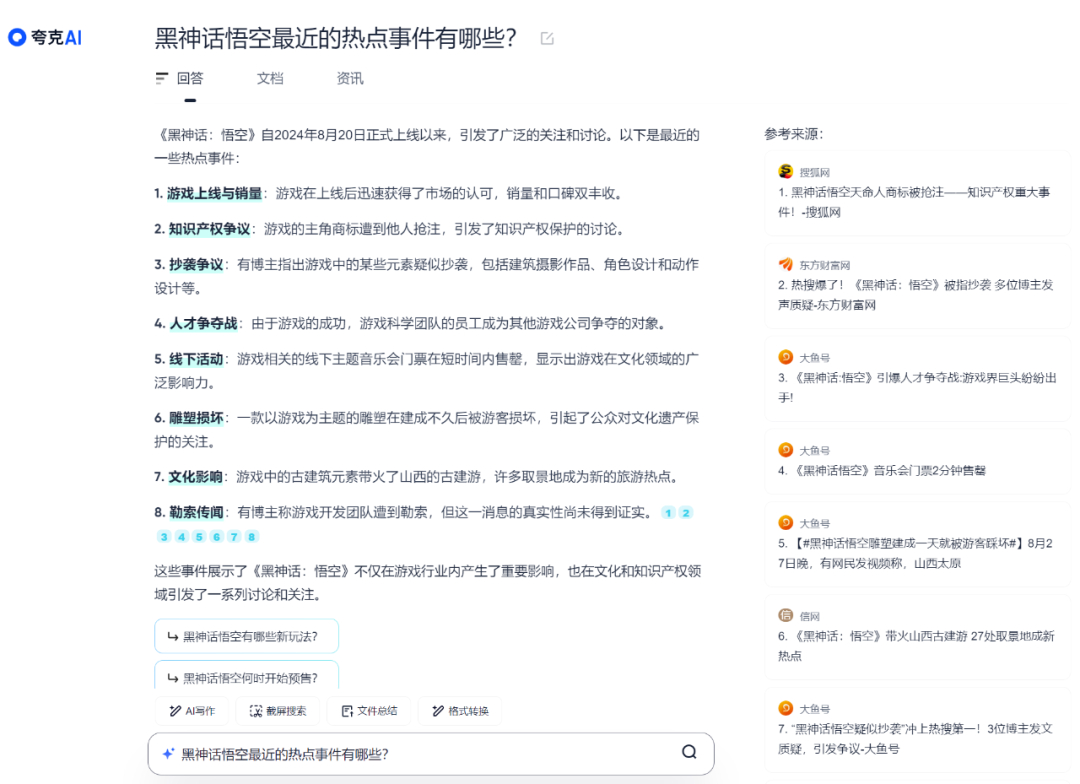
Task: Click the heading 线下活动
Action: [x=196, y=359]
